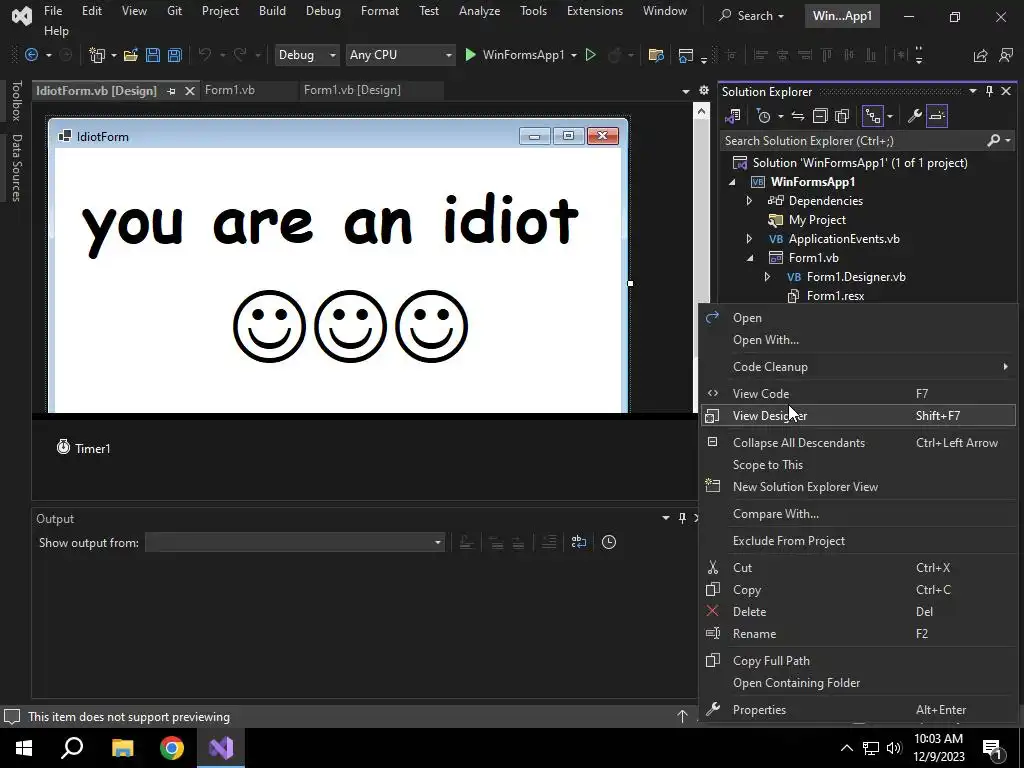This screenshot has height=768, width=1024.
Task: Click the designer vertical scrollbar up arrow
Action: [701, 112]
